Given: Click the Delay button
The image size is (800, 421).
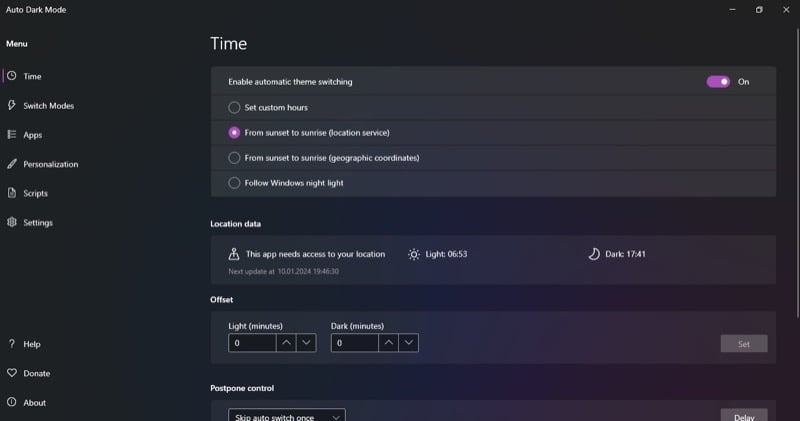Looking at the screenshot, I should click(744, 416).
